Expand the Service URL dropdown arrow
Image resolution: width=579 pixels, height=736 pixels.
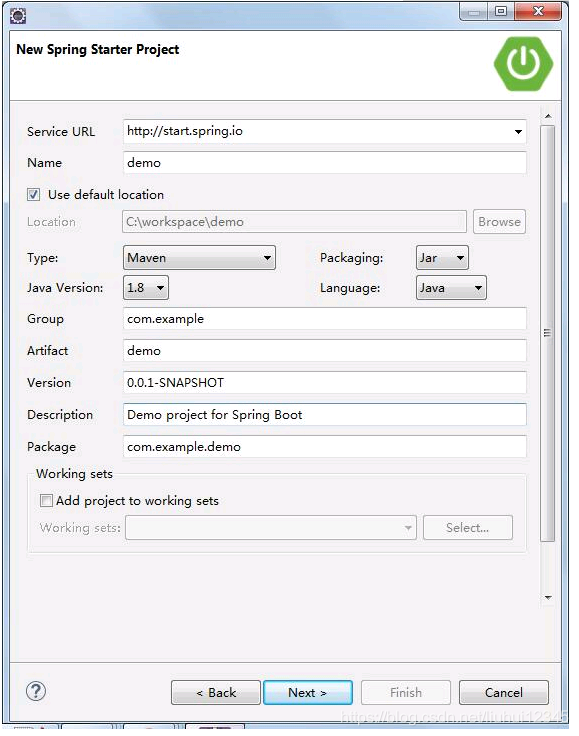click(518, 131)
